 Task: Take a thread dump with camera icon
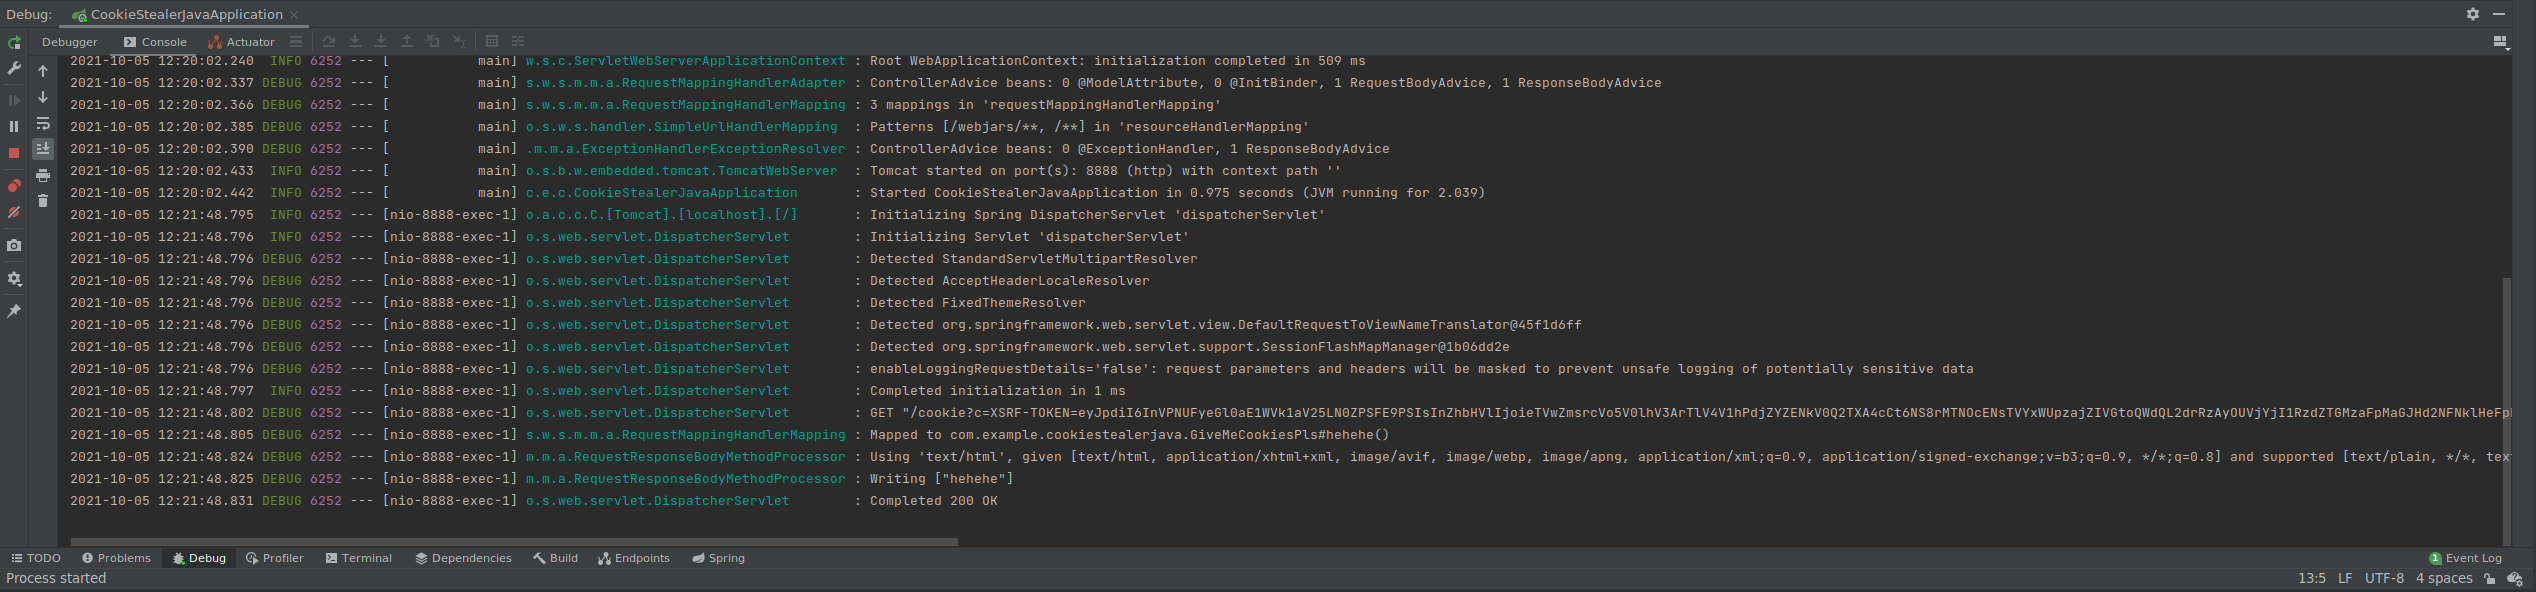pos(14,245)
